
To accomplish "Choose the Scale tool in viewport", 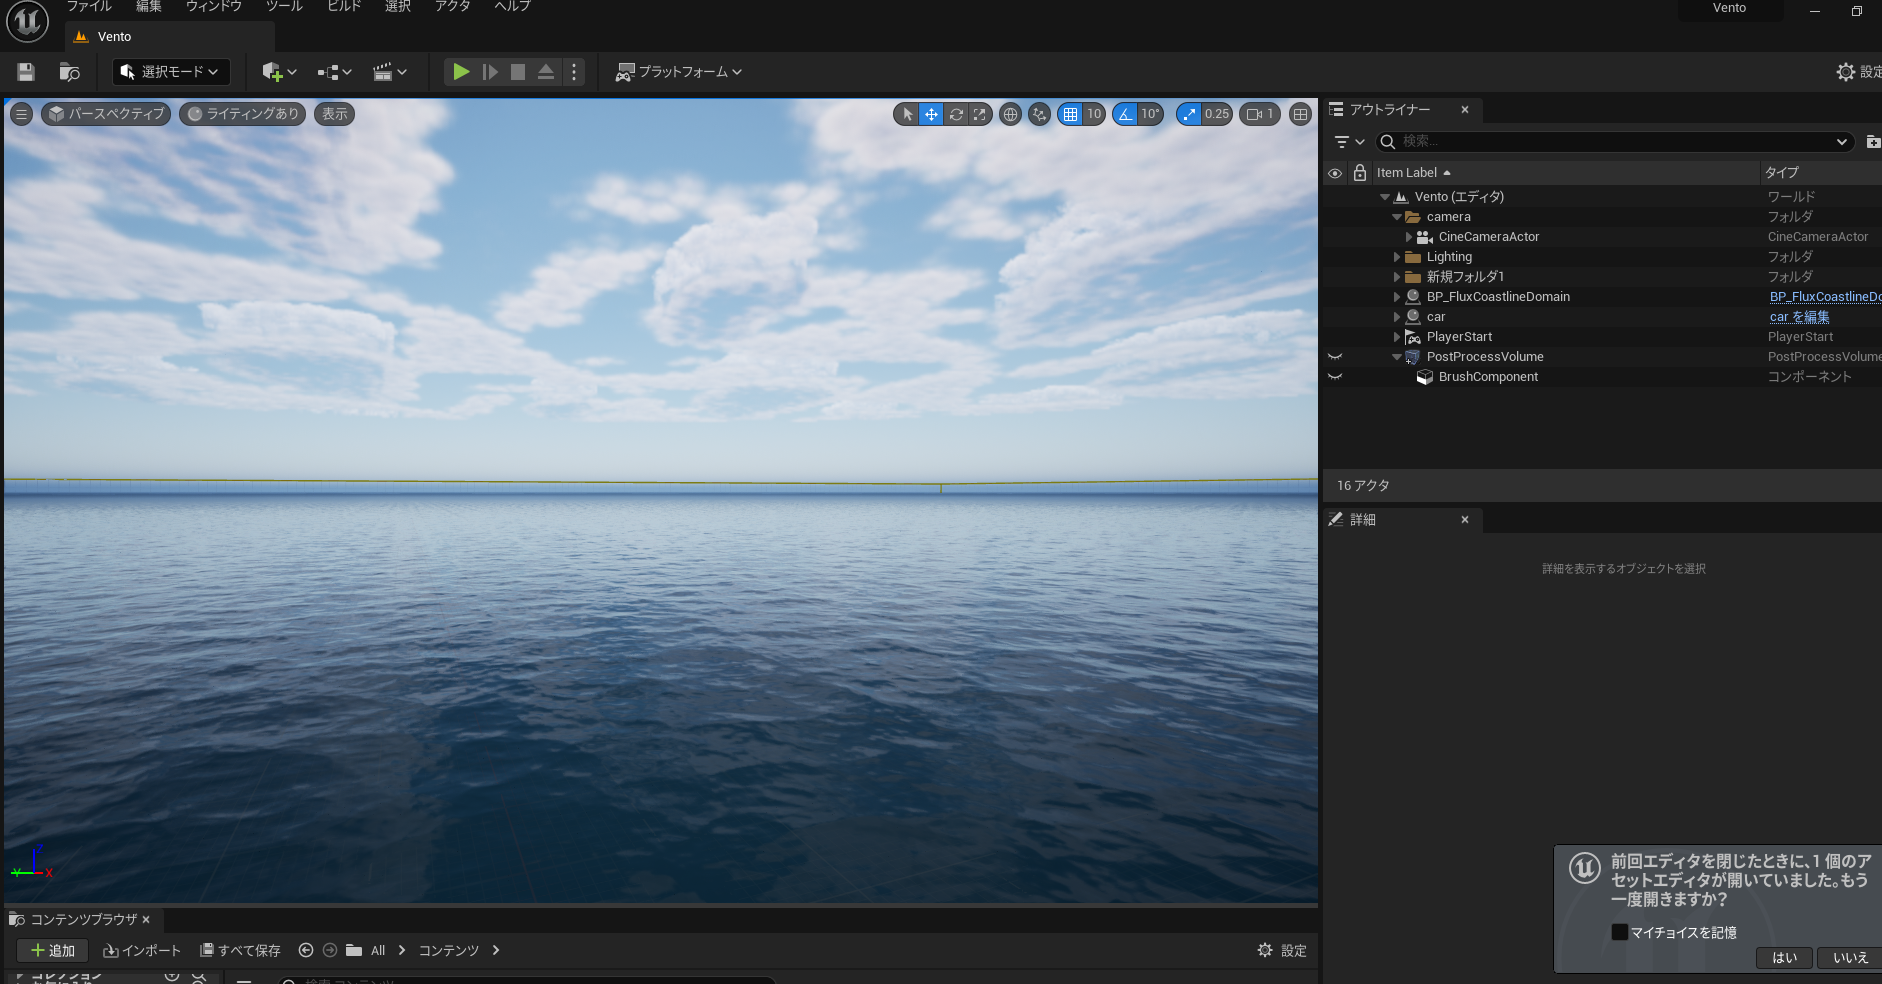I will [x=980, y=114].
